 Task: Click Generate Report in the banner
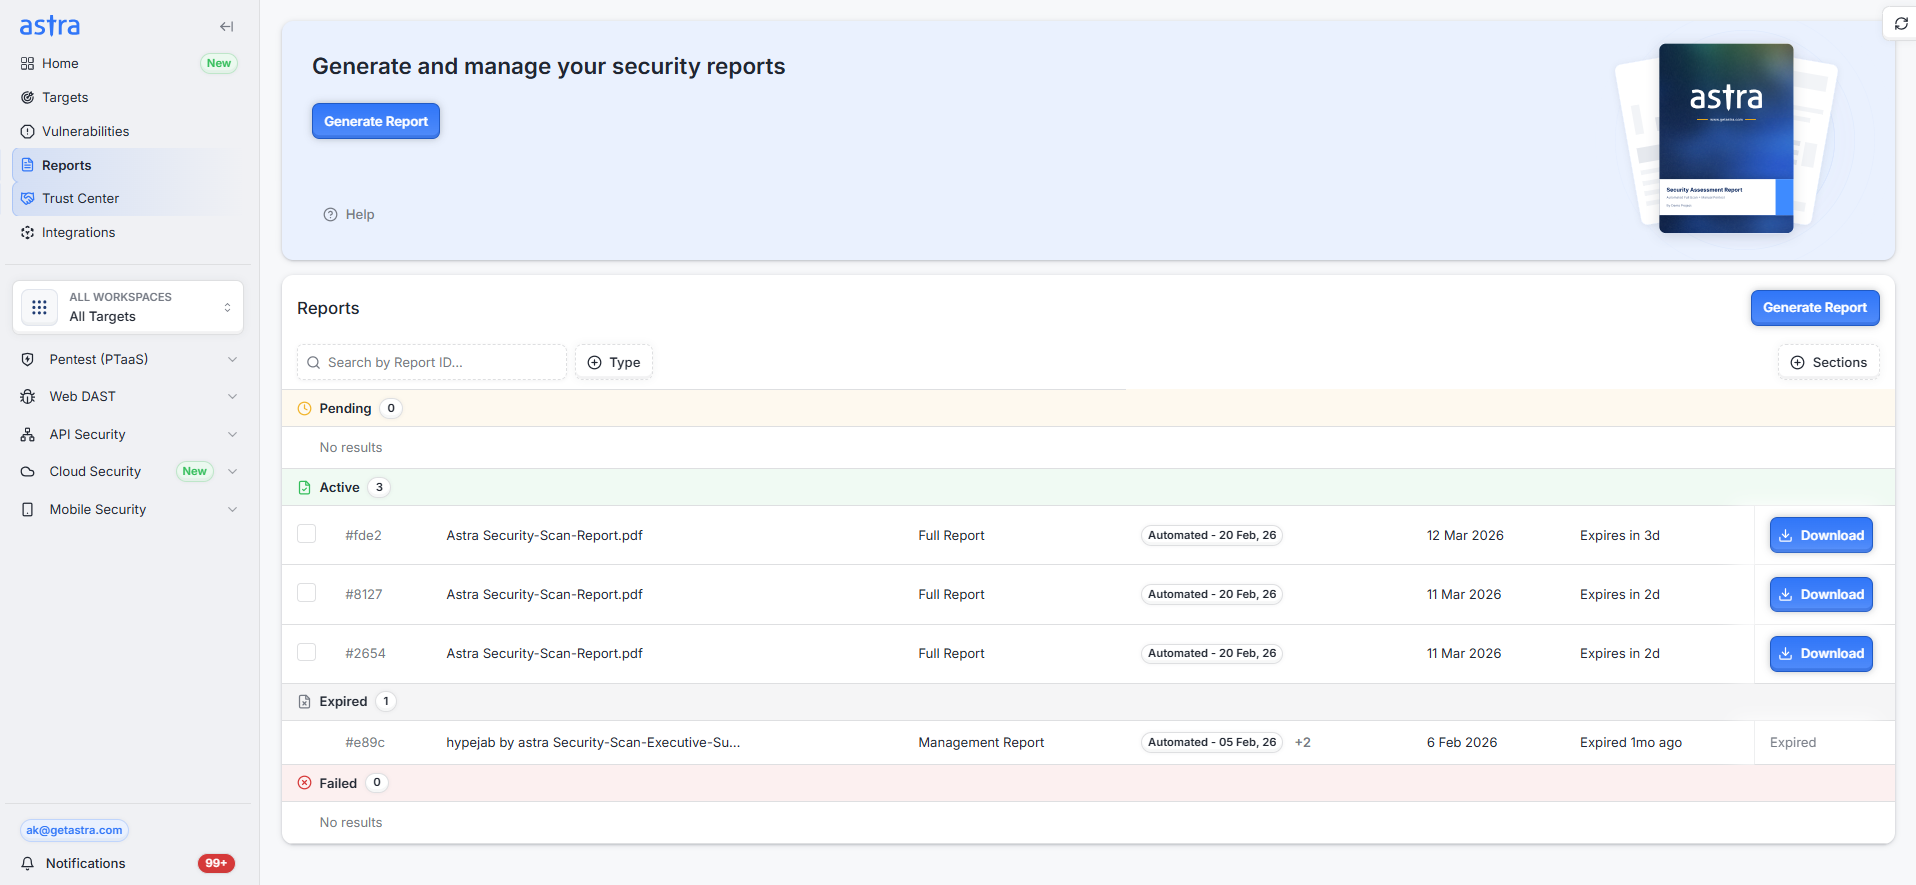376,121
